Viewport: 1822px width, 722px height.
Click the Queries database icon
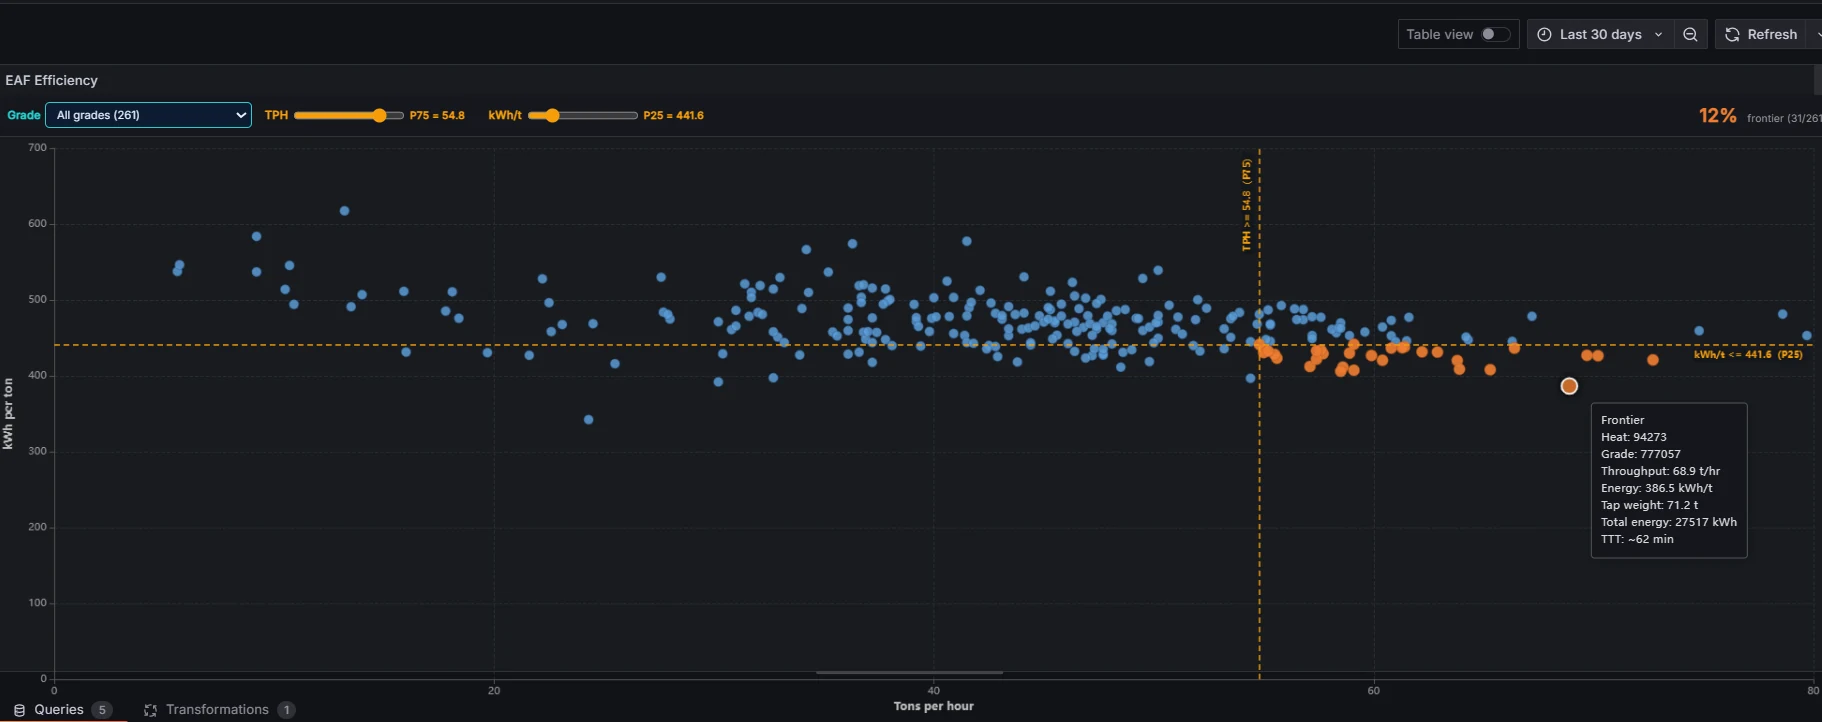[x=19, y=710]
